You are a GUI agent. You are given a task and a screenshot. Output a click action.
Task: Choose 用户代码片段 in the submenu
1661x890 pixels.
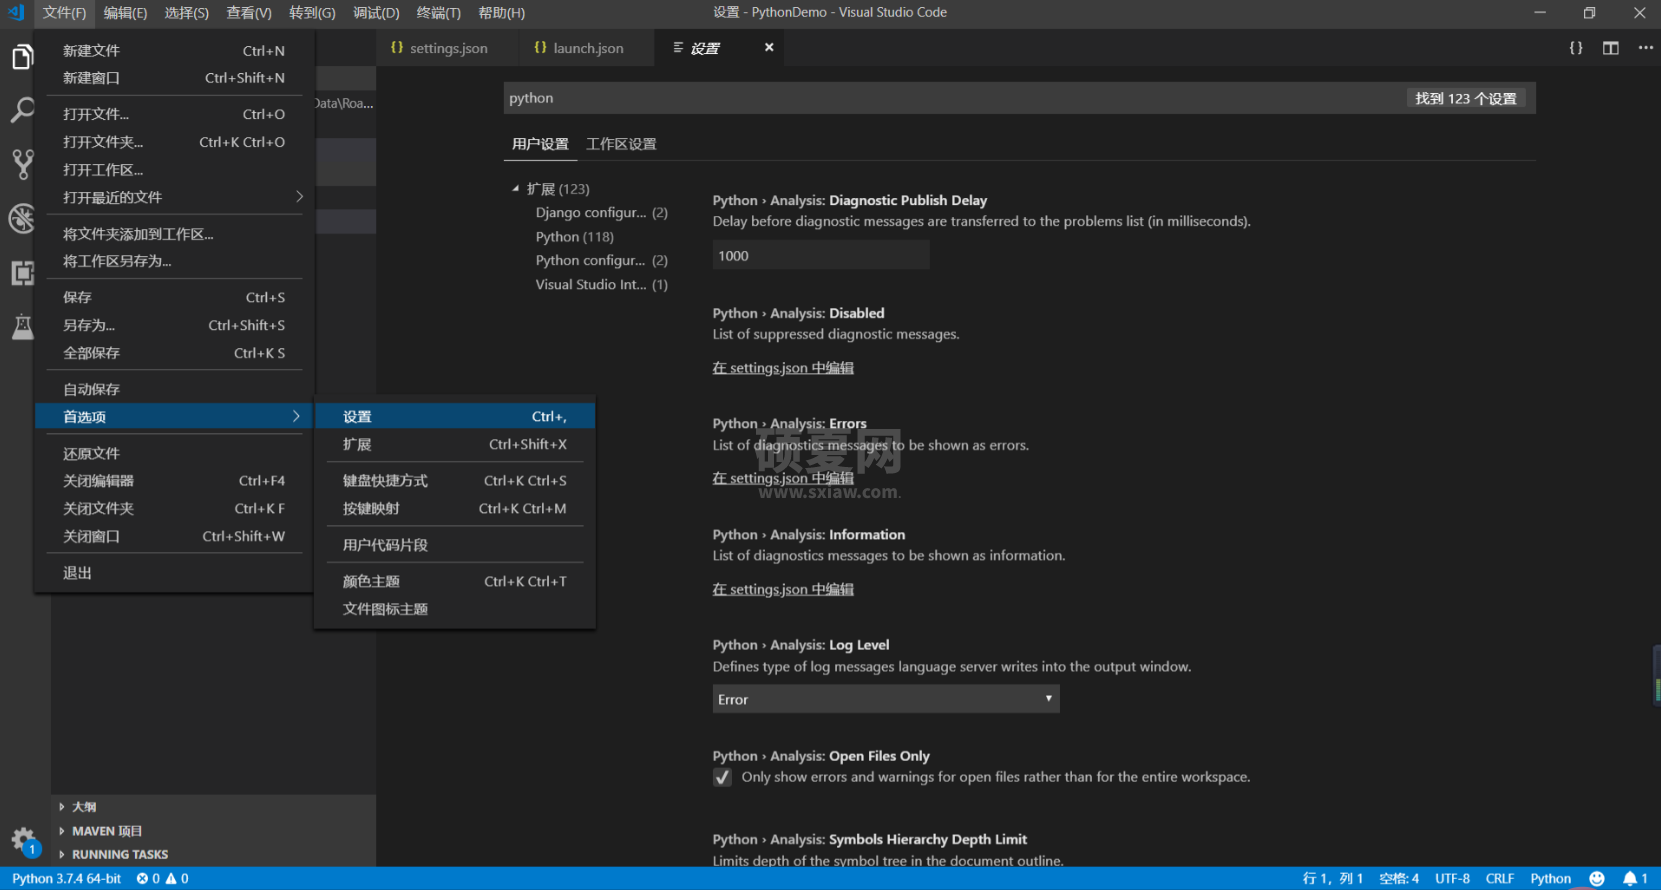point(455,545)
